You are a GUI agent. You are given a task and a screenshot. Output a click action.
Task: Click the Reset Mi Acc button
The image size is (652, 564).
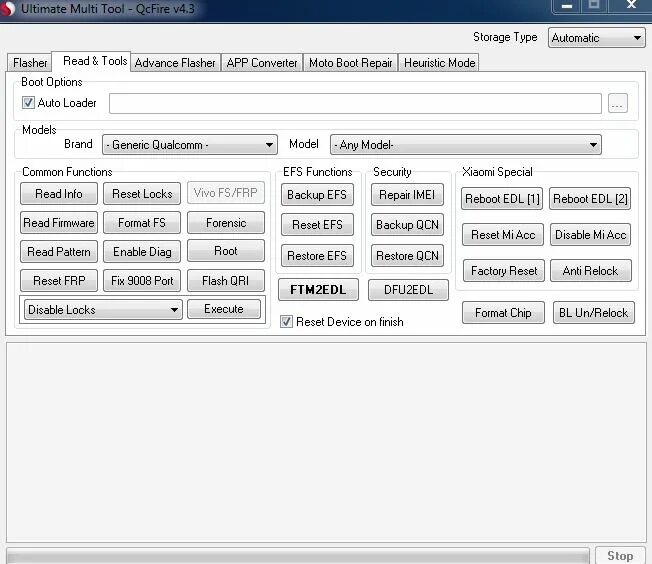pyautogui.click(x=503, y=235)
